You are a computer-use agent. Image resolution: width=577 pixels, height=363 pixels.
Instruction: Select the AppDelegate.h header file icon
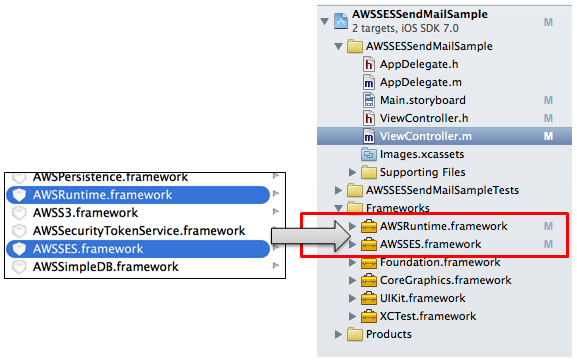pos(369,64)
